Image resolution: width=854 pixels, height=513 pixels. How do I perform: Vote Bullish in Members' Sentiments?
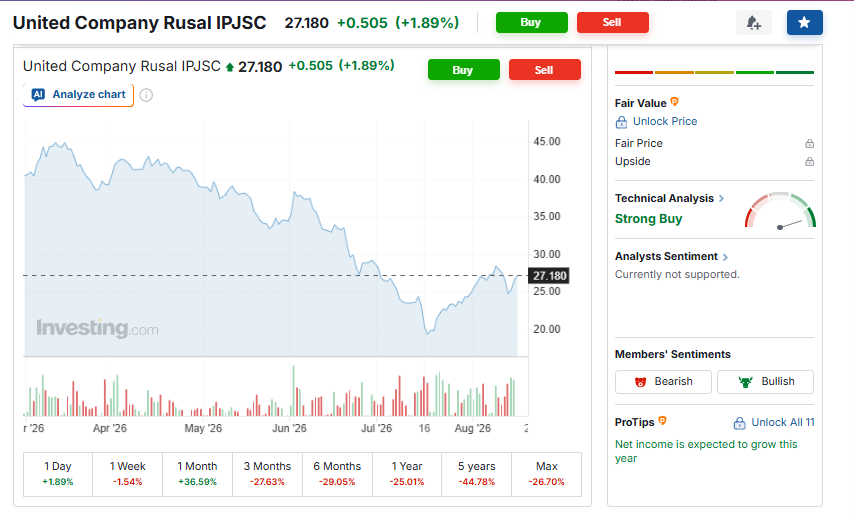765,382
